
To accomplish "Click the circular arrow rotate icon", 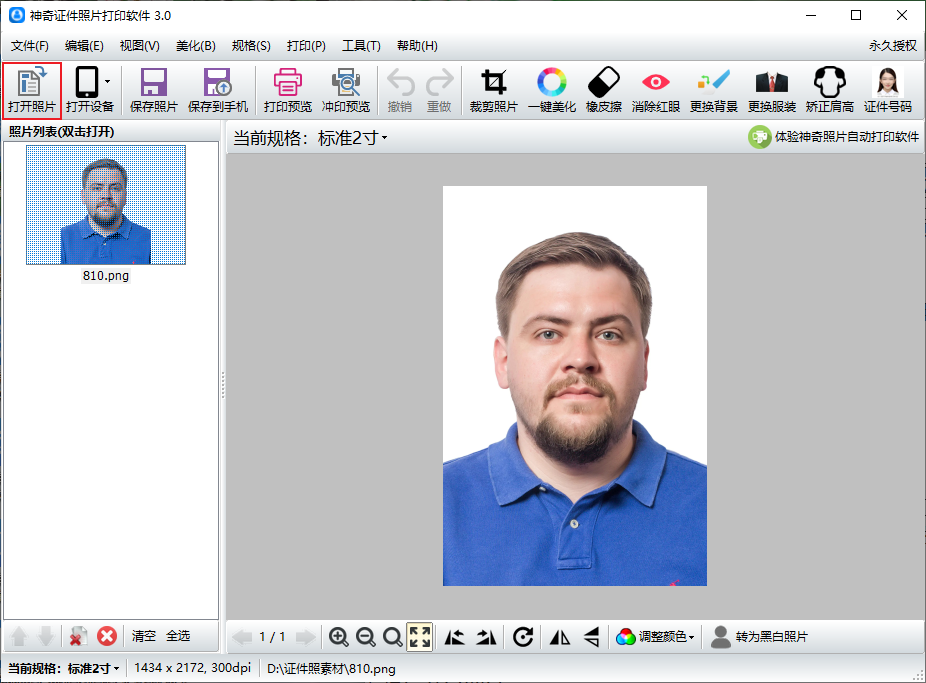I will pos(523,637).
